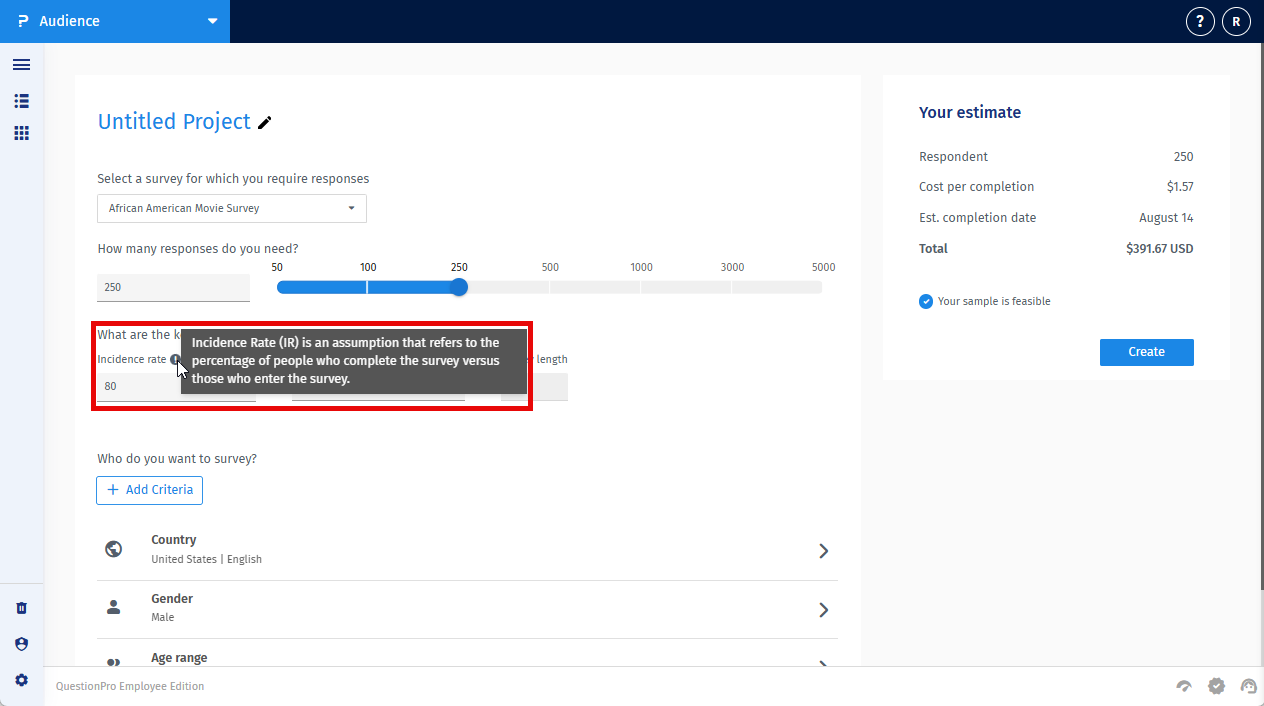
Task: Open the African American Movie Survey dropdown
Action: pyautogui.click(x=232, y=208)
